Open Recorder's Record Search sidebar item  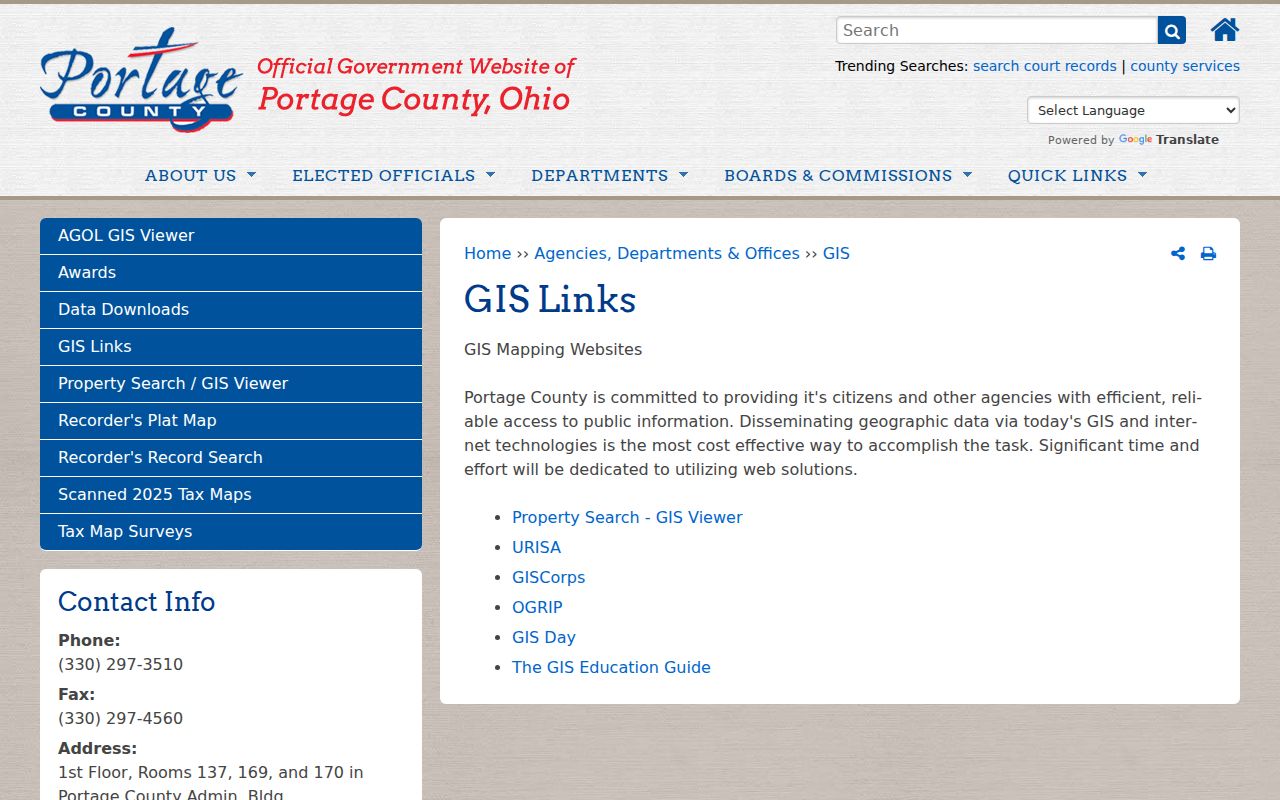click(x=231, y=458)
